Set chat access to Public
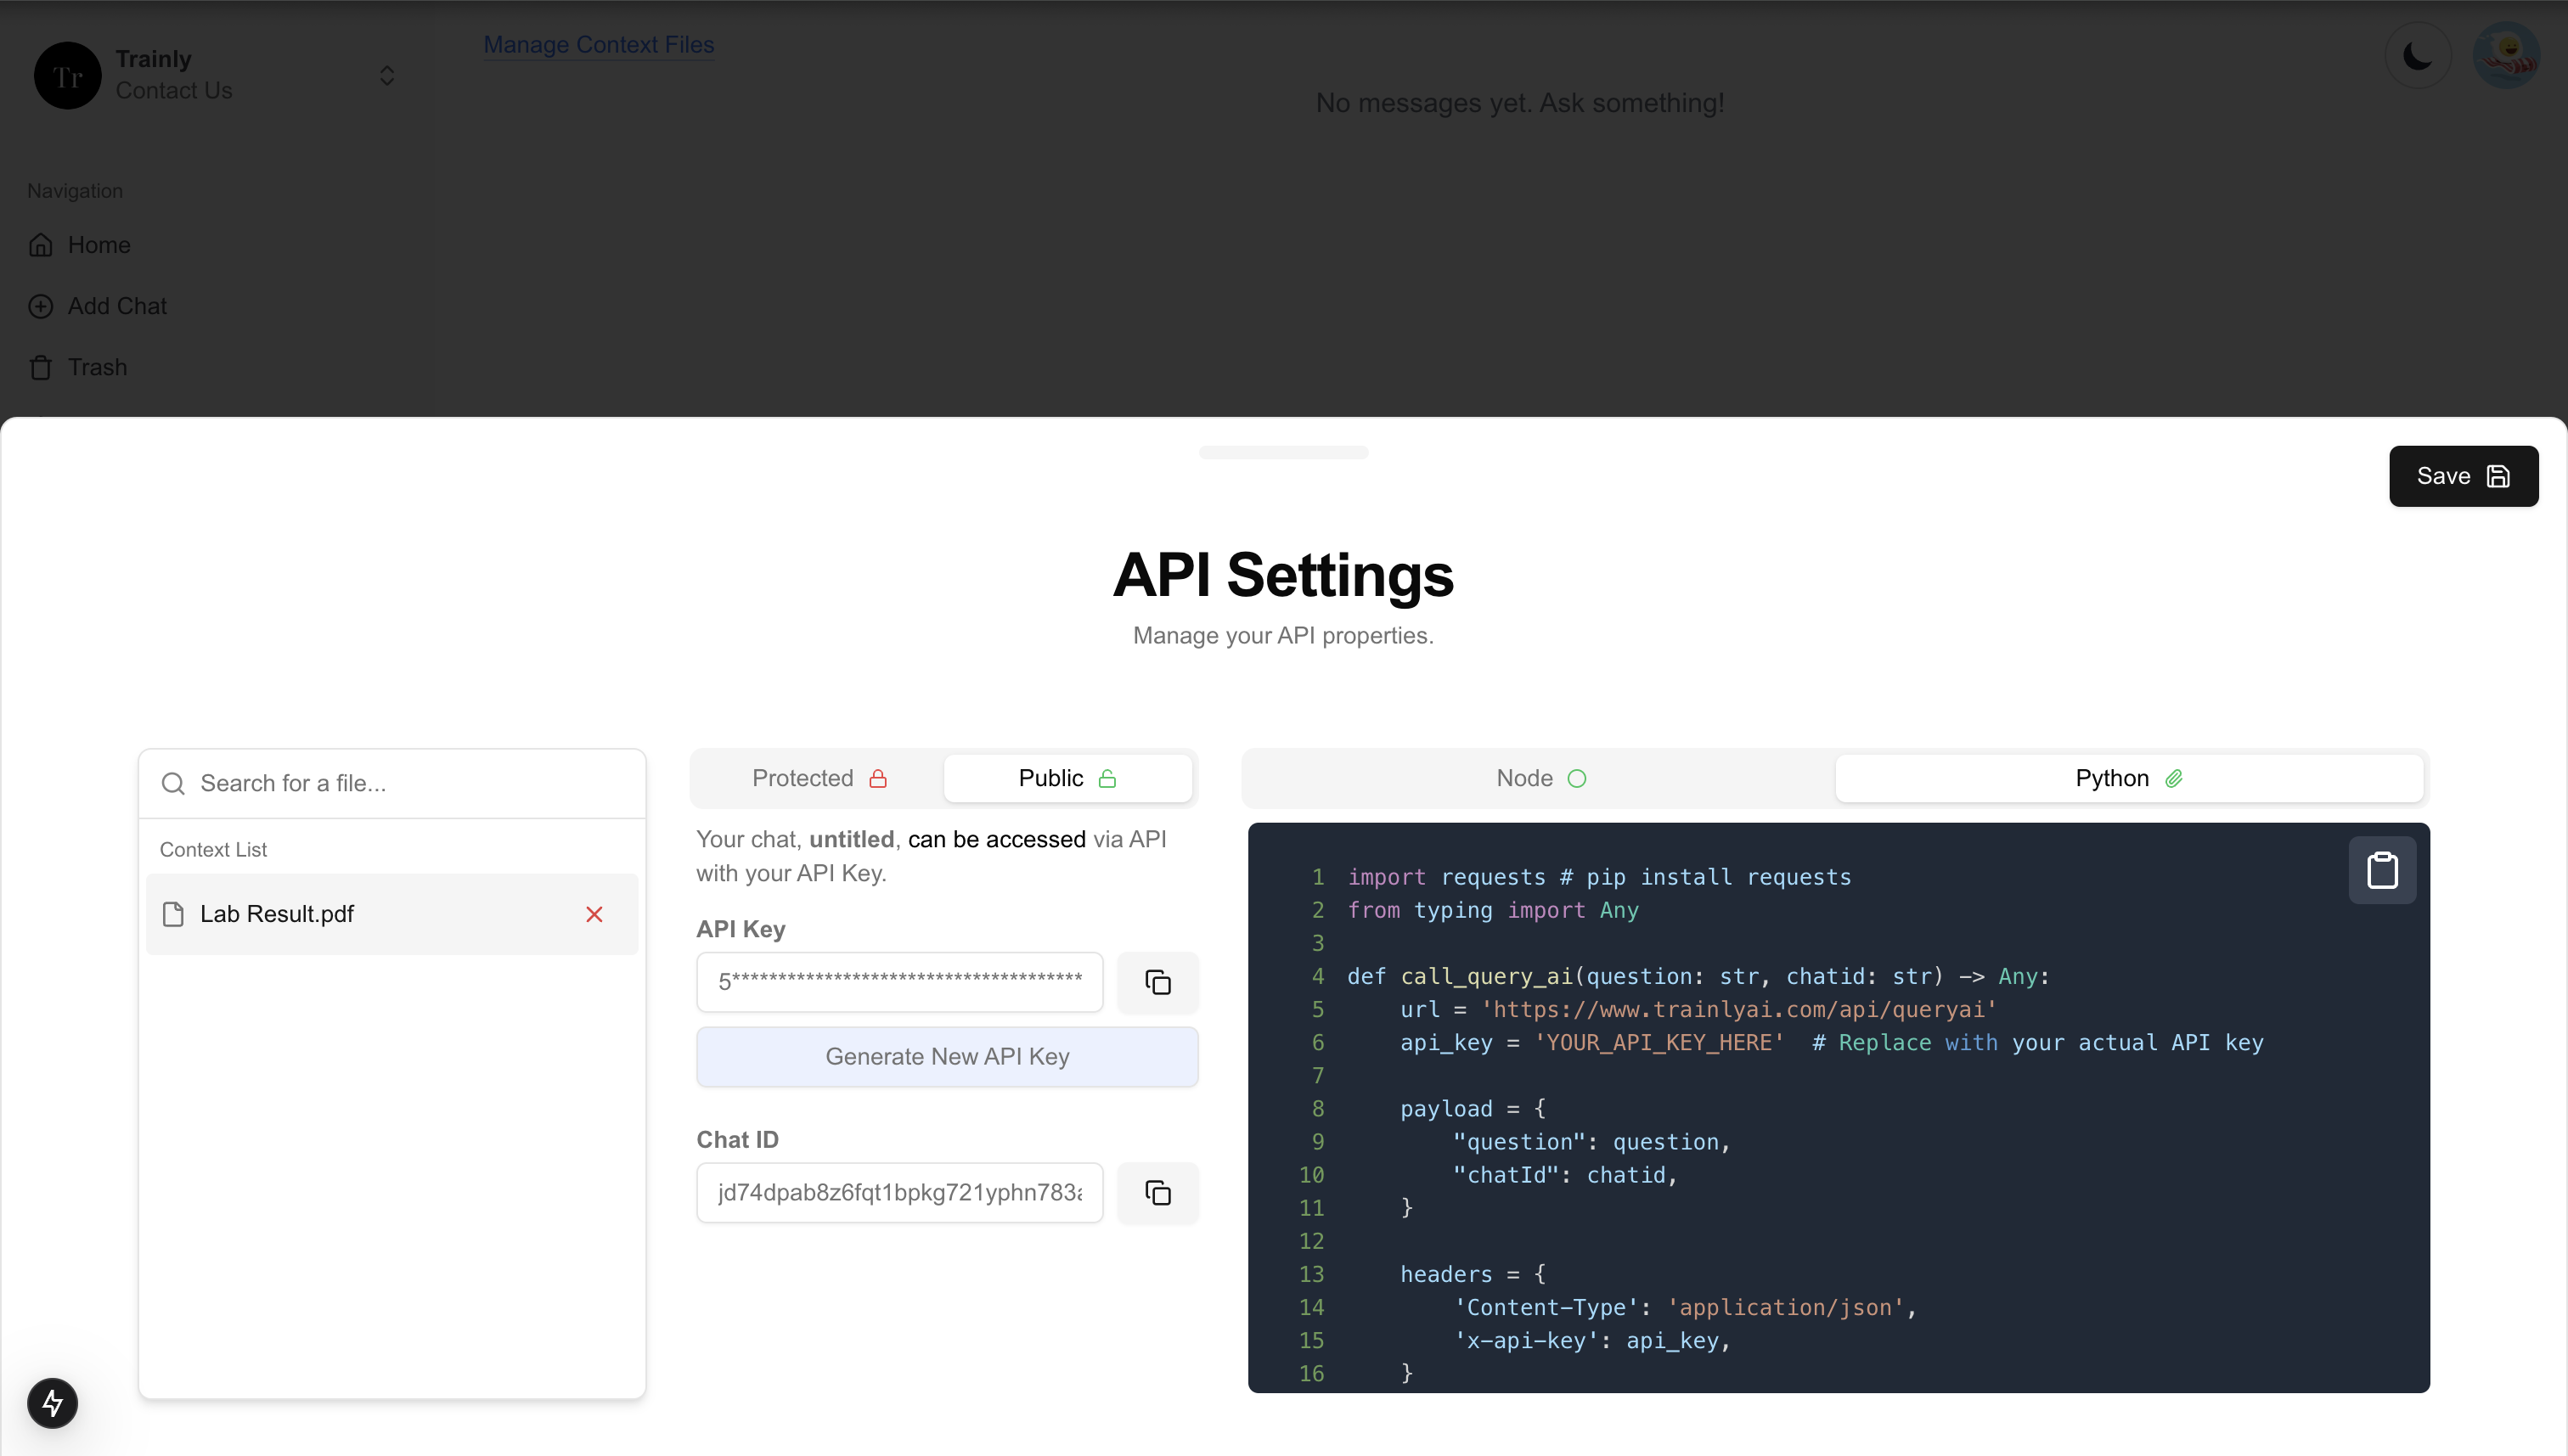Image resolution: width=2568 pixels, height=1456 pixels. click(x=1066, y=778)
